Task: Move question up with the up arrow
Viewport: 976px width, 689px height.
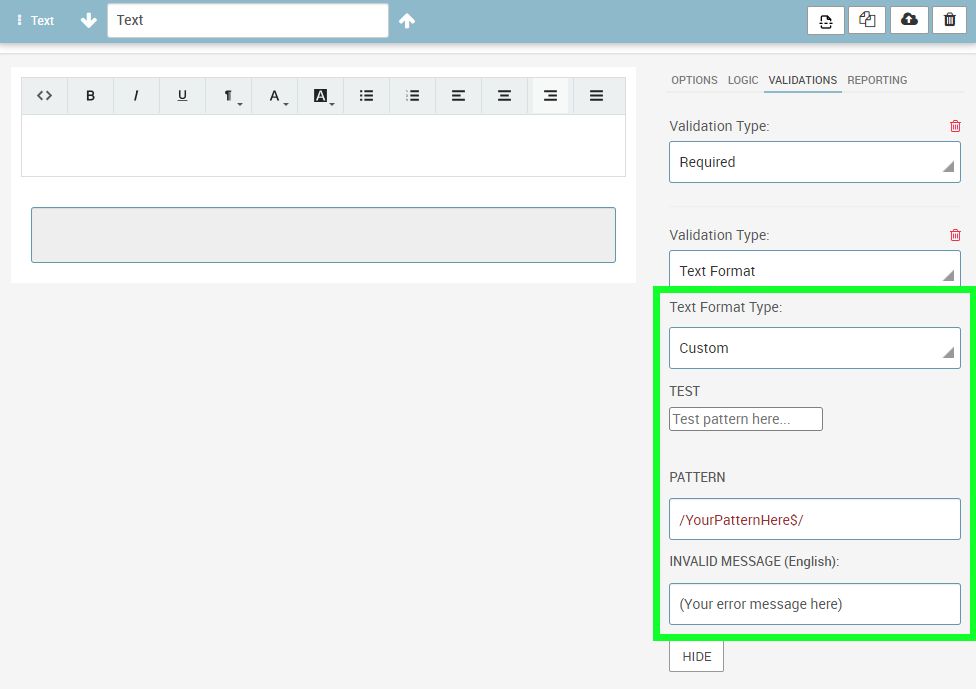Action: (x=407, y=21)
